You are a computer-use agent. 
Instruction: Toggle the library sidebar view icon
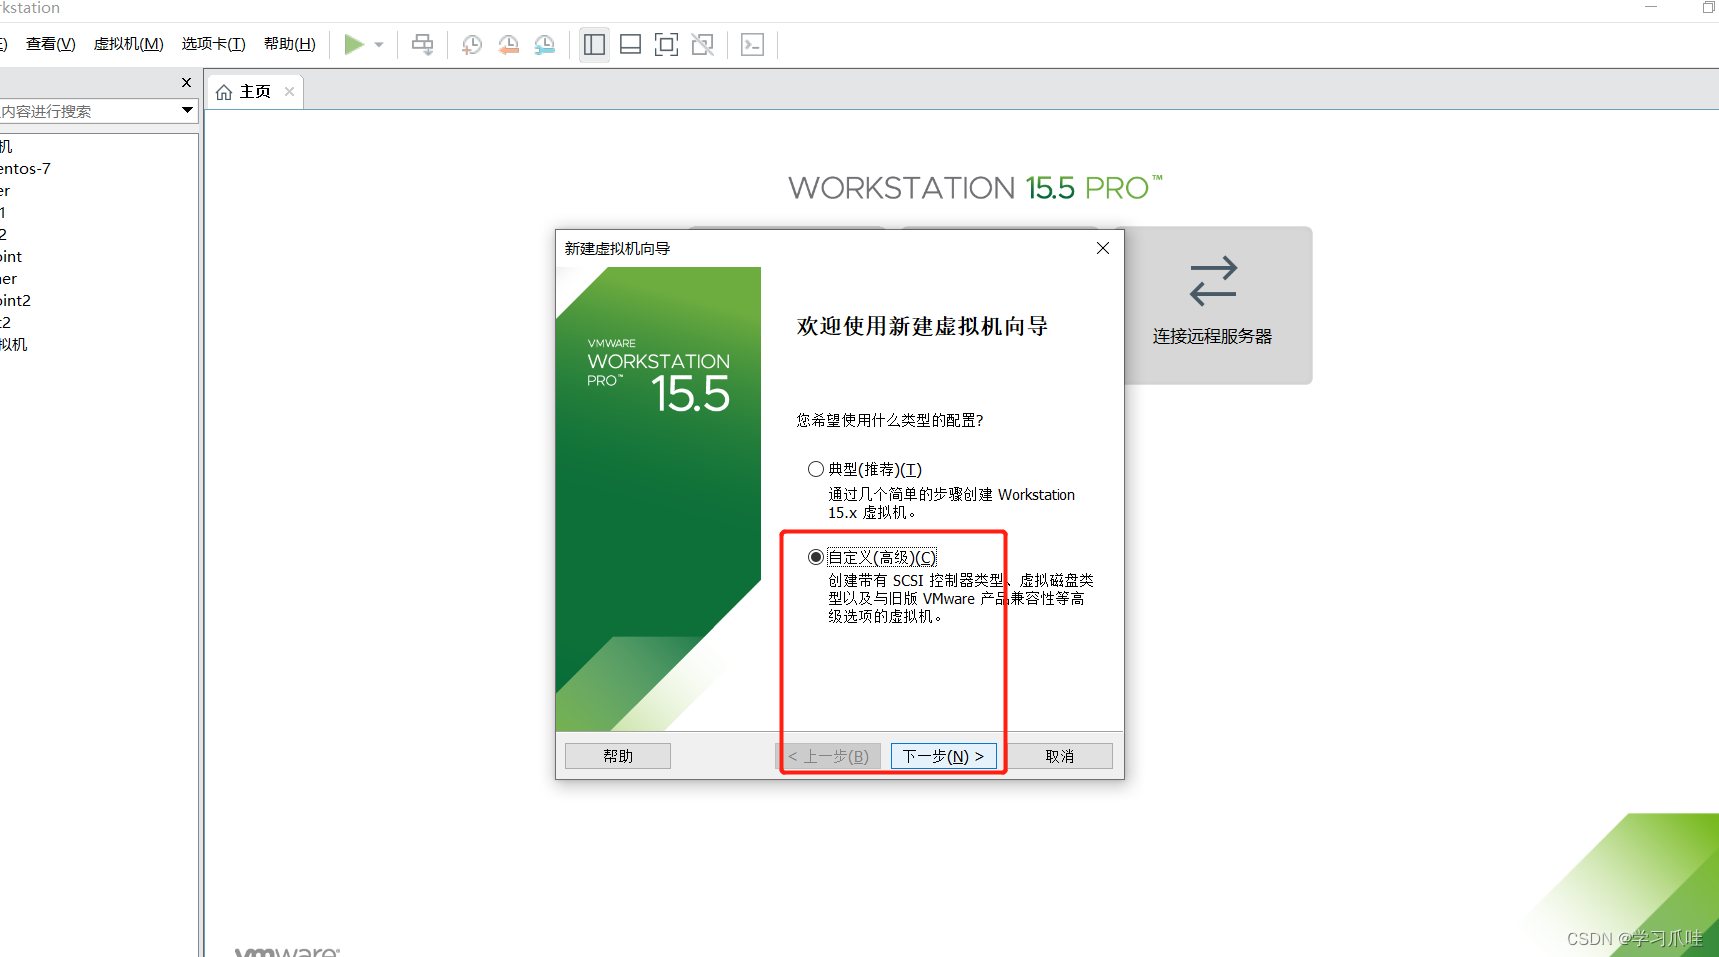coord(594,45)
